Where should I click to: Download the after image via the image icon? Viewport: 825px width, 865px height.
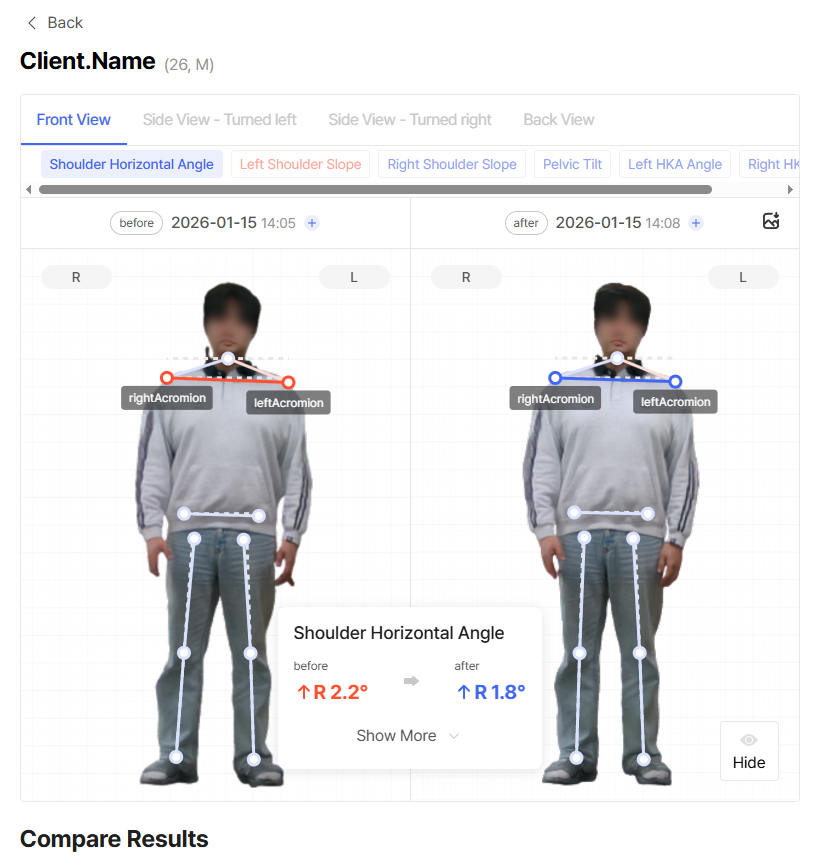pos(770,222)
